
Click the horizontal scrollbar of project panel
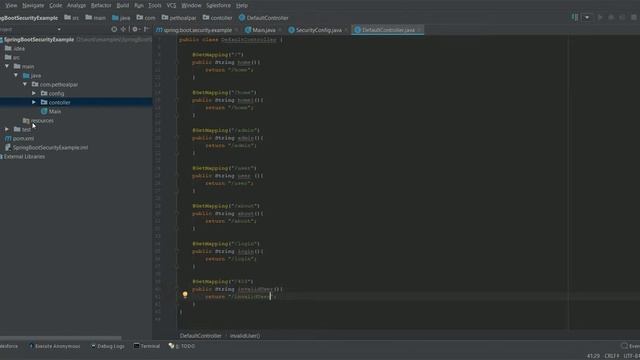60,338
